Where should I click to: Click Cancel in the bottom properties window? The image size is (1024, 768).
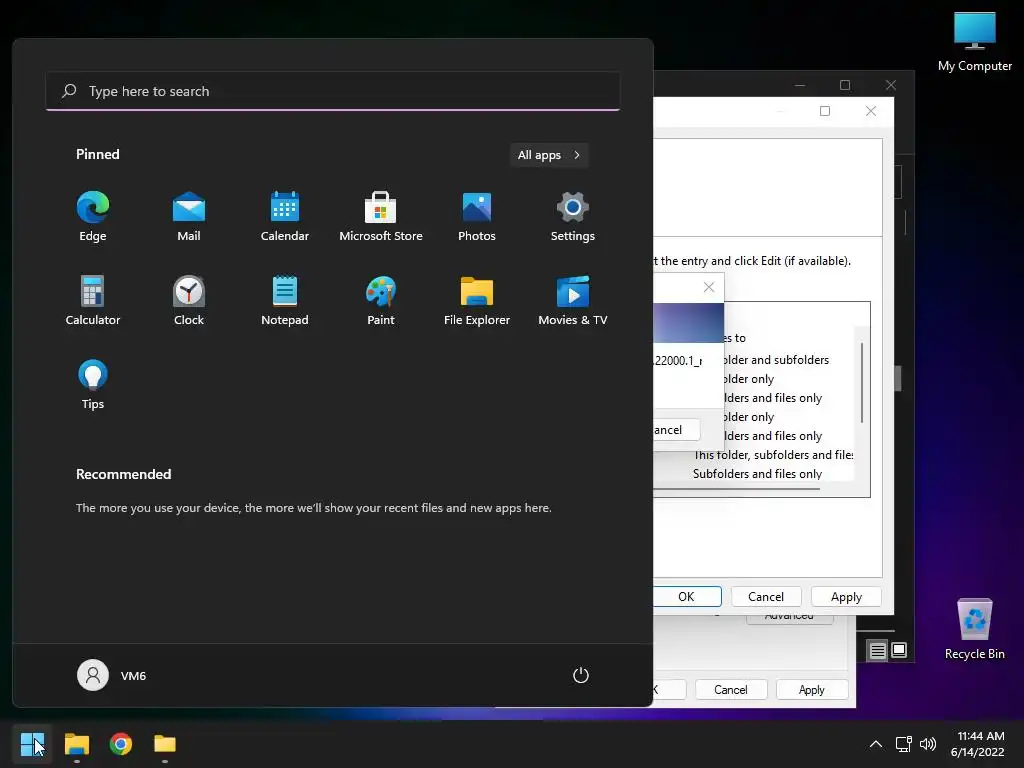pos(731,690)
